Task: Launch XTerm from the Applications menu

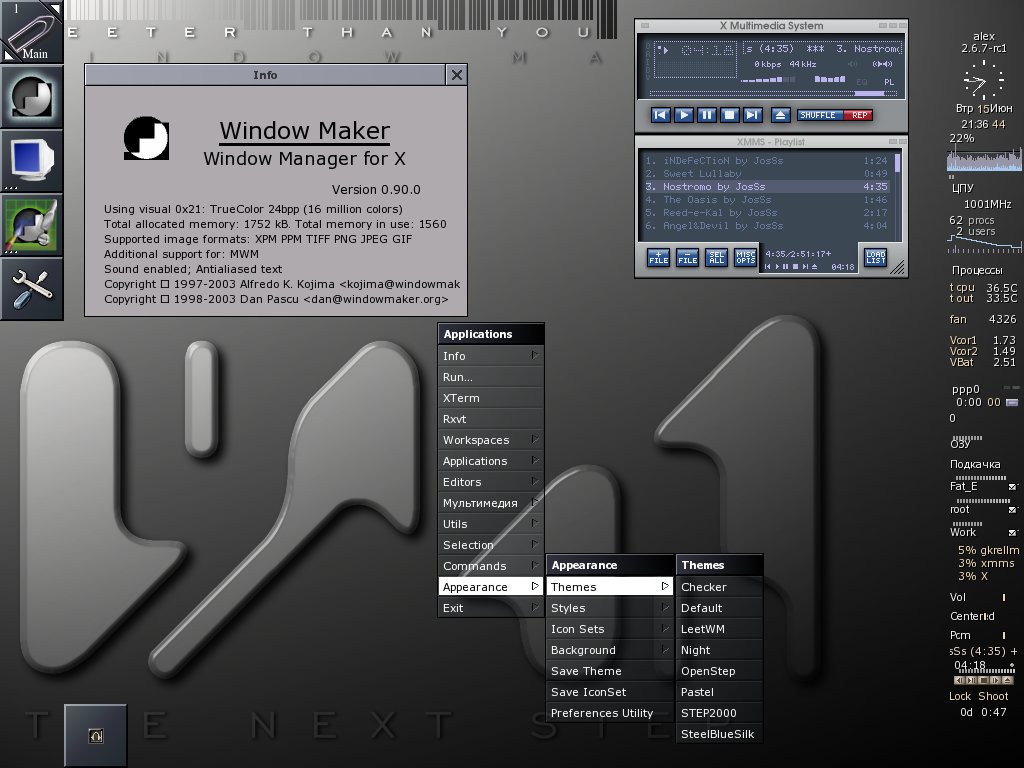Action: pyautogui.click(x=490, y=398)
